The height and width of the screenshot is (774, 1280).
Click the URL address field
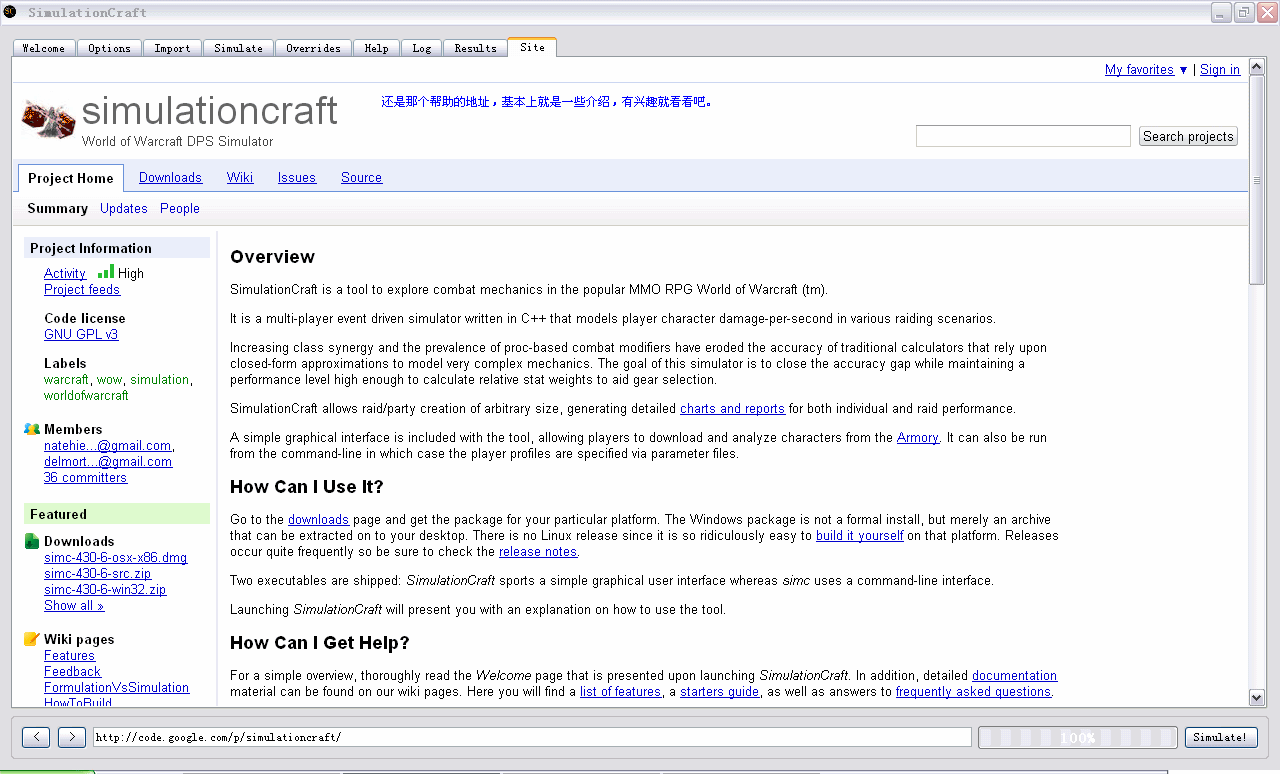point(532,737)
